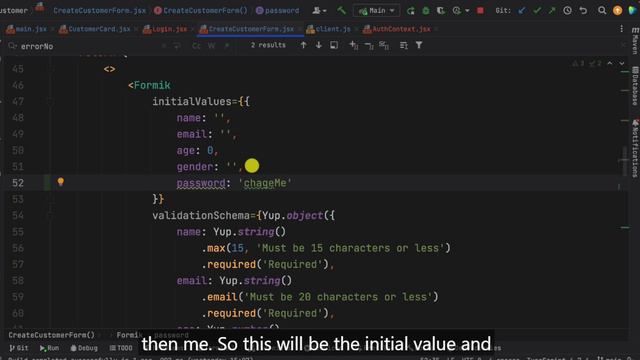Image resolution: width=640 pixels, height=360 pixels.
Task: Click the Debug bug icon in toolbar
Action: click(426, 11)
